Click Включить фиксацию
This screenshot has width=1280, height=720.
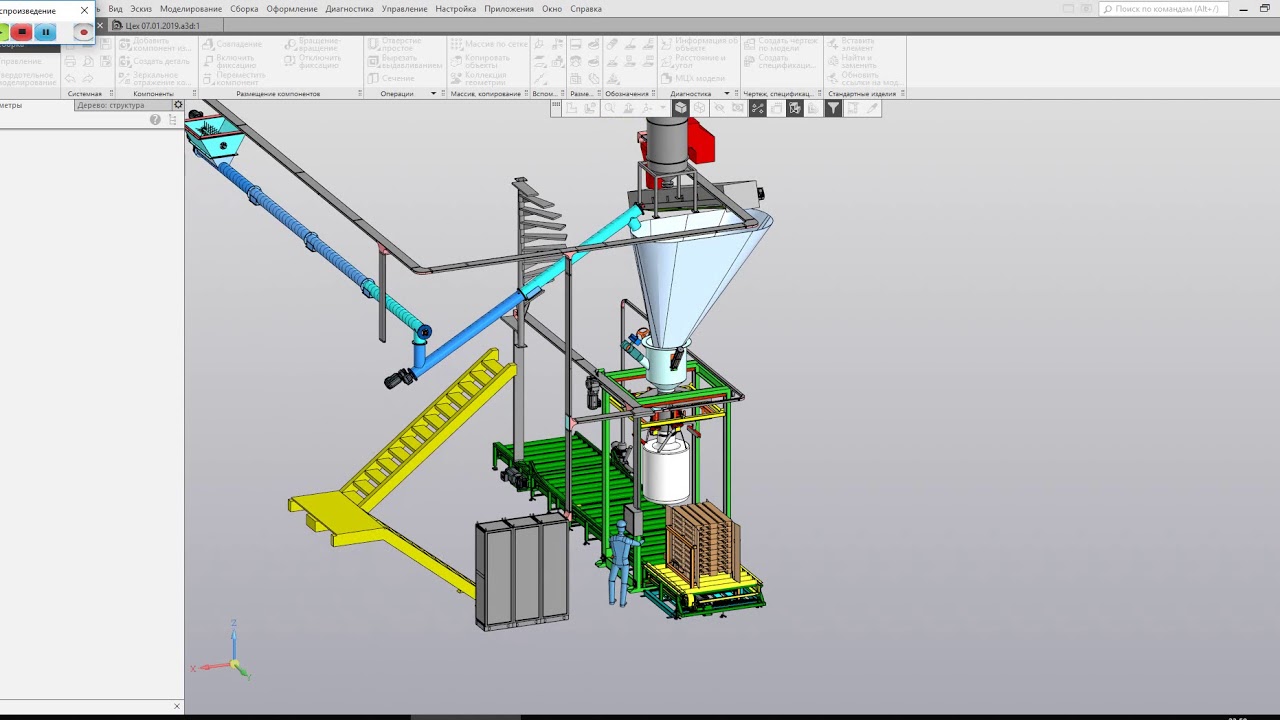232,61
